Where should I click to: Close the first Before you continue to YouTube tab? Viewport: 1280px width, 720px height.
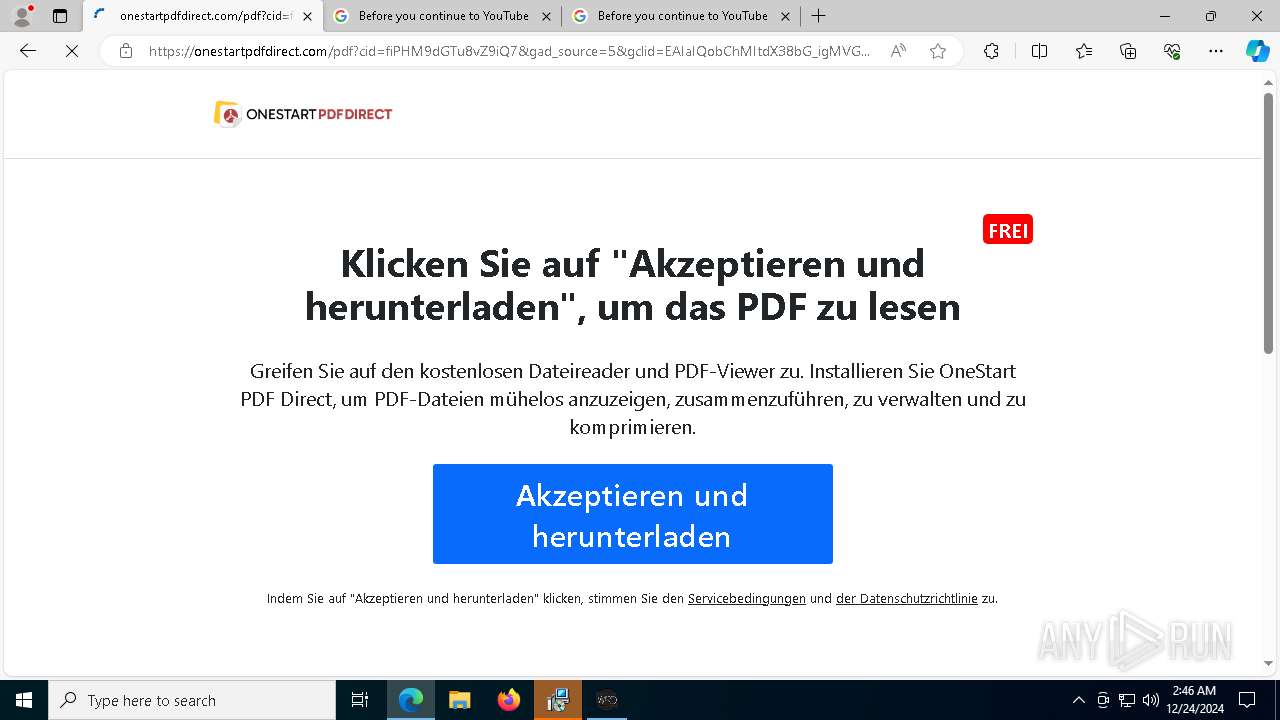(546, 16)
